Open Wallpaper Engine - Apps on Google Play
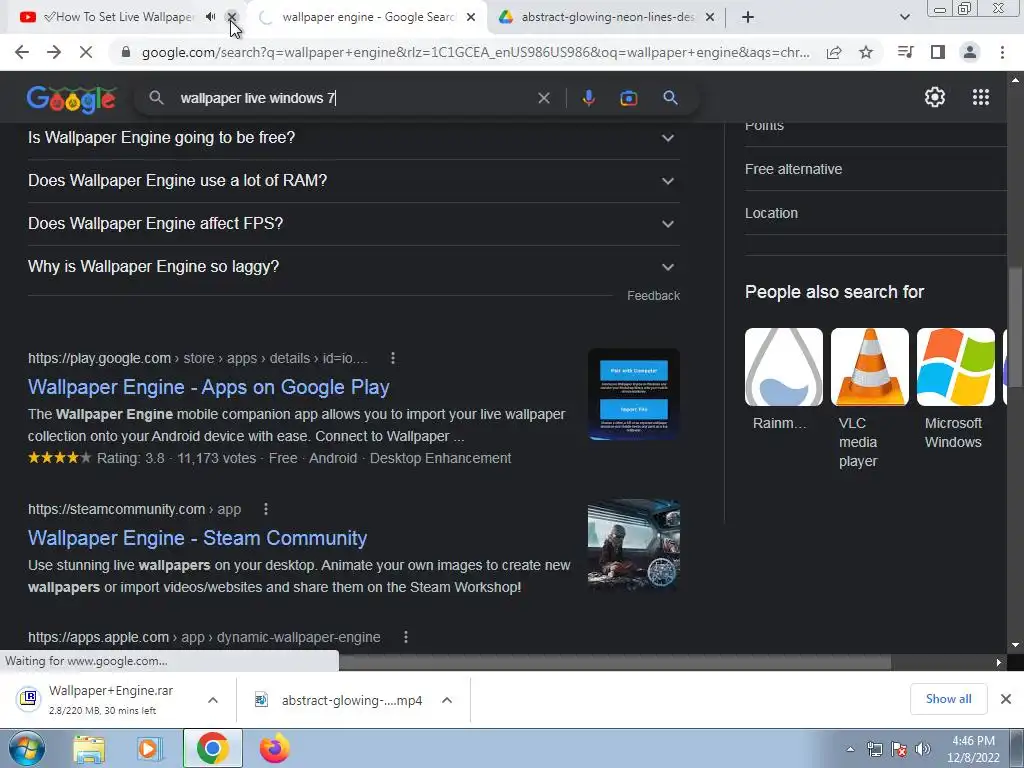 coord(208,387)
